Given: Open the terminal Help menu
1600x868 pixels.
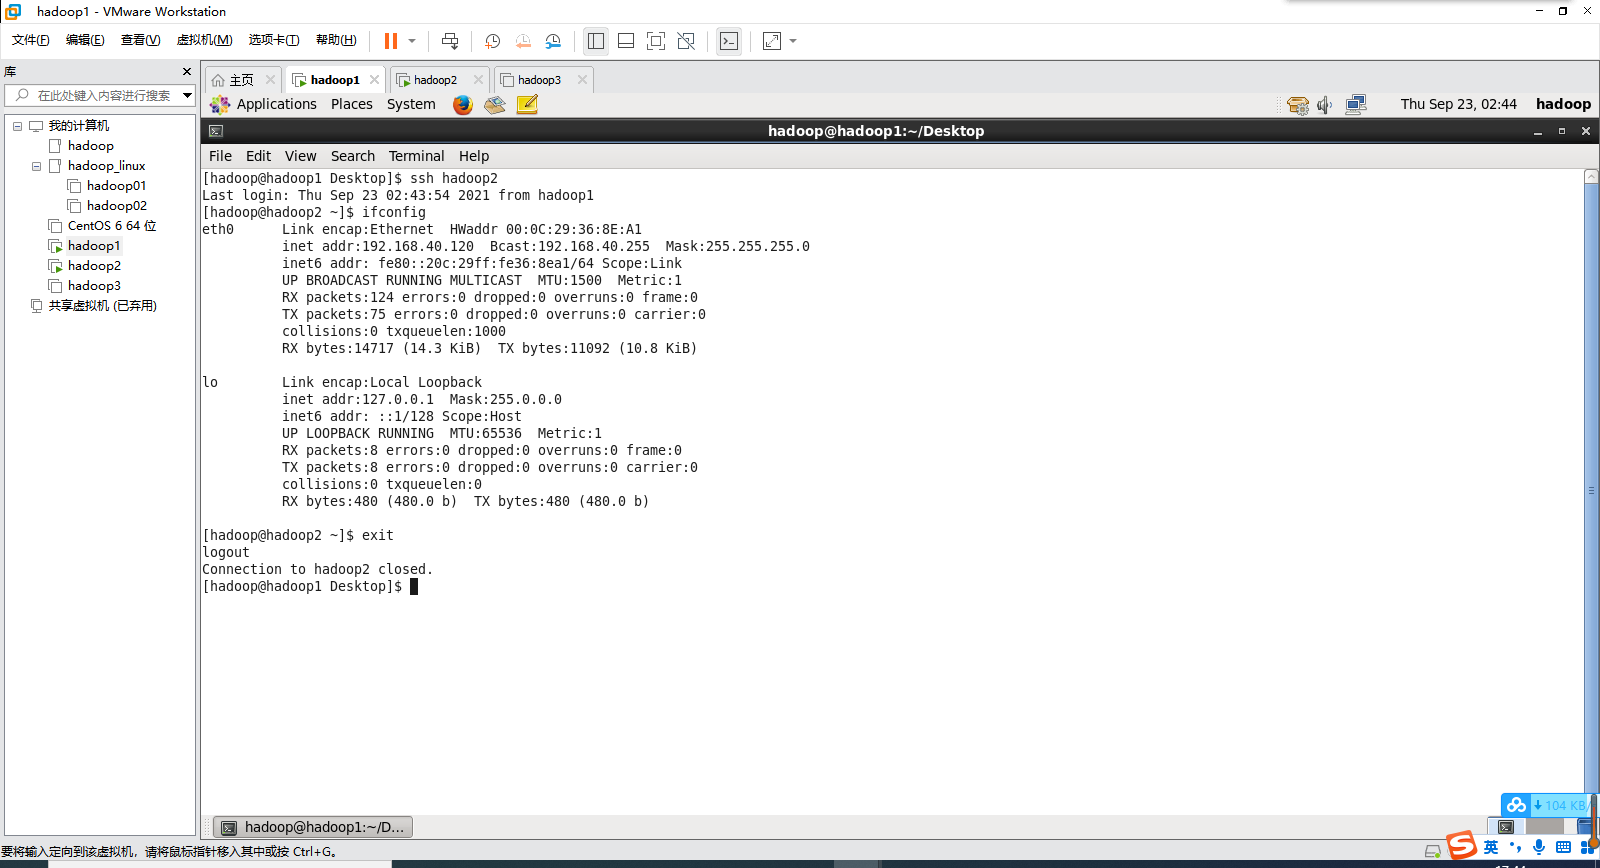Looking at the screenshot, I should pyautogui.click(x=474, y=156).
